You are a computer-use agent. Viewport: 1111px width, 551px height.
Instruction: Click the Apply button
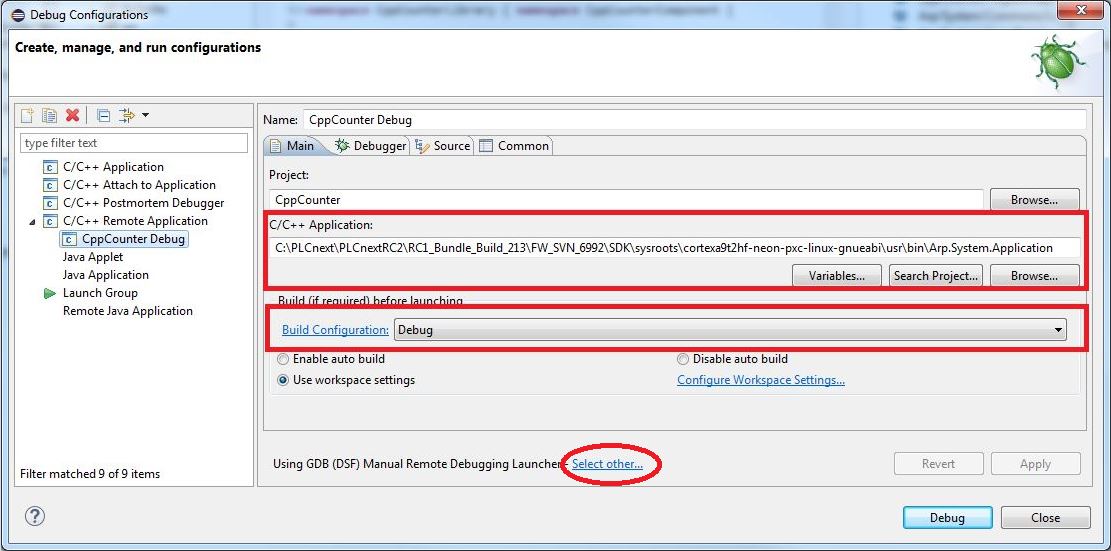click(1035, 464)
